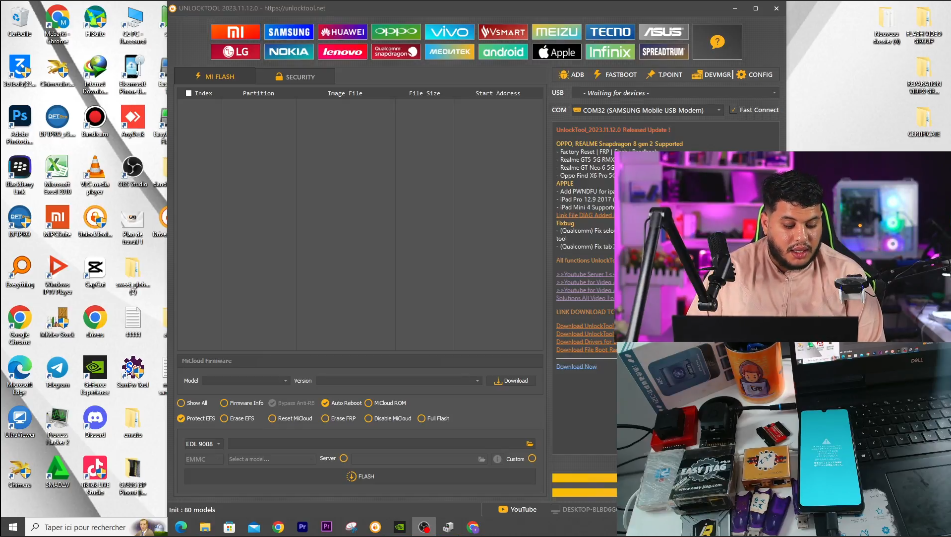Image resolution: width=951 pixels, height=537 pixels.
Task: Select the Spreadtrum brand logo
Action: click(664, 52)
